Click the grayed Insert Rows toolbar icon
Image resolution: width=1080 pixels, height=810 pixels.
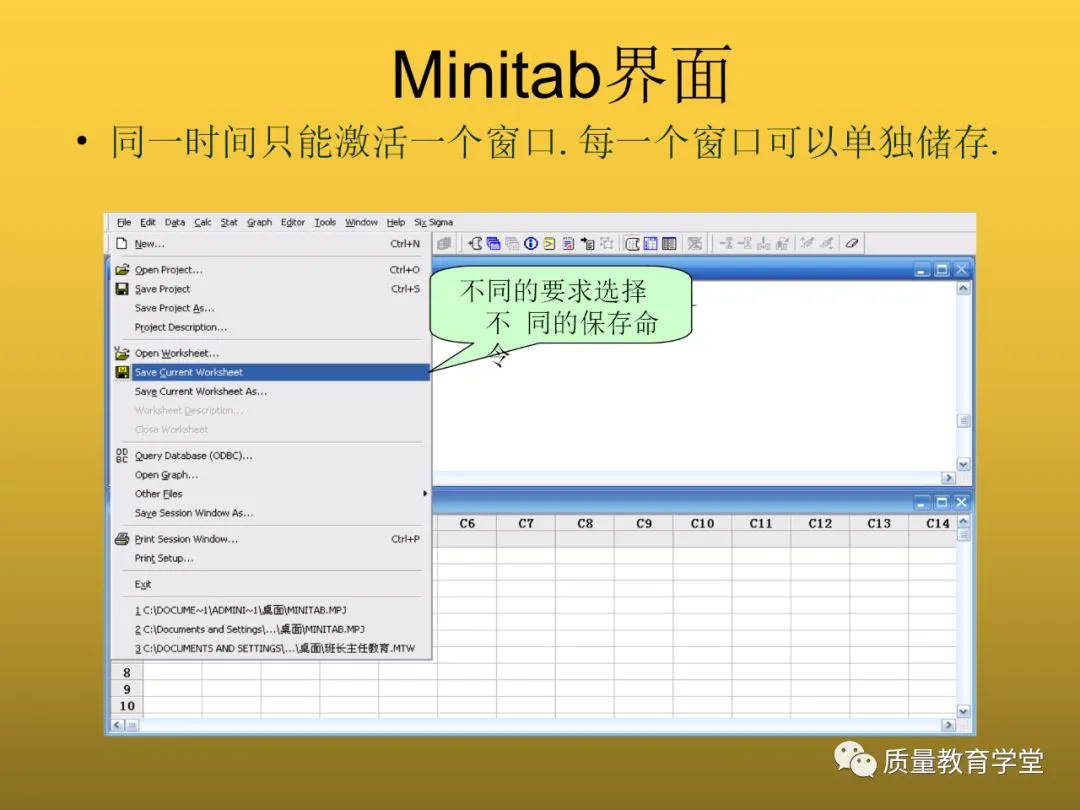(745, 243)
